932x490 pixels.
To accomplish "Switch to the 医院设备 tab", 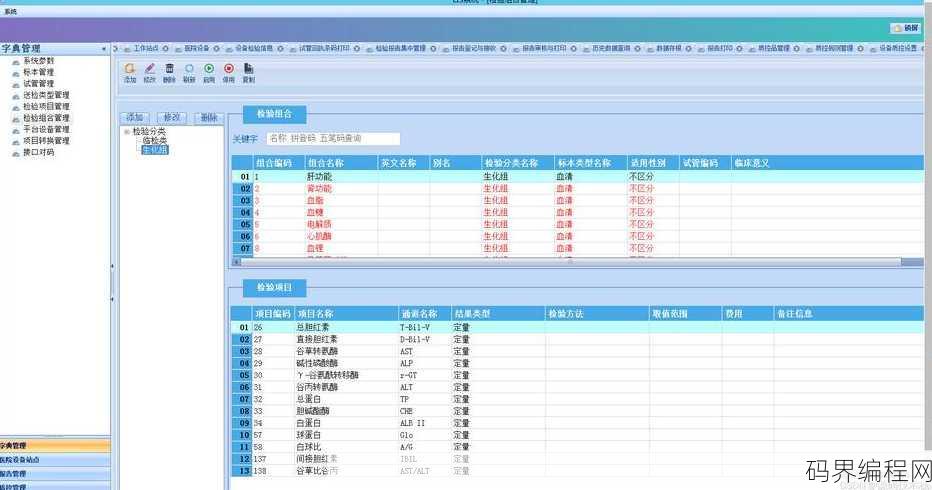I will click(x=196, y=48).
